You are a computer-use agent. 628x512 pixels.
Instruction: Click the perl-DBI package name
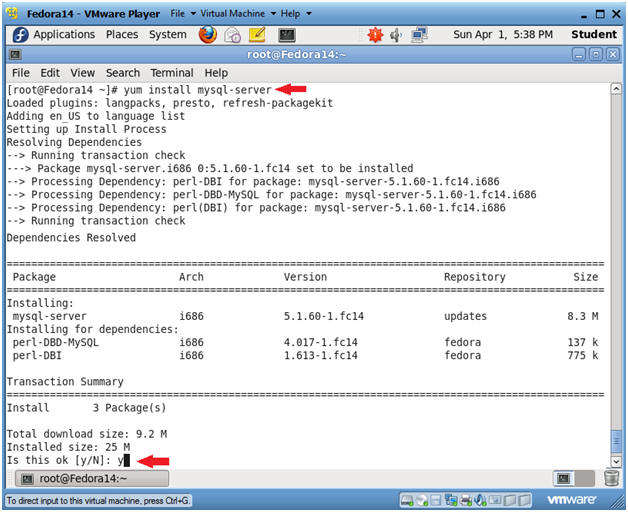coord(37,355)
